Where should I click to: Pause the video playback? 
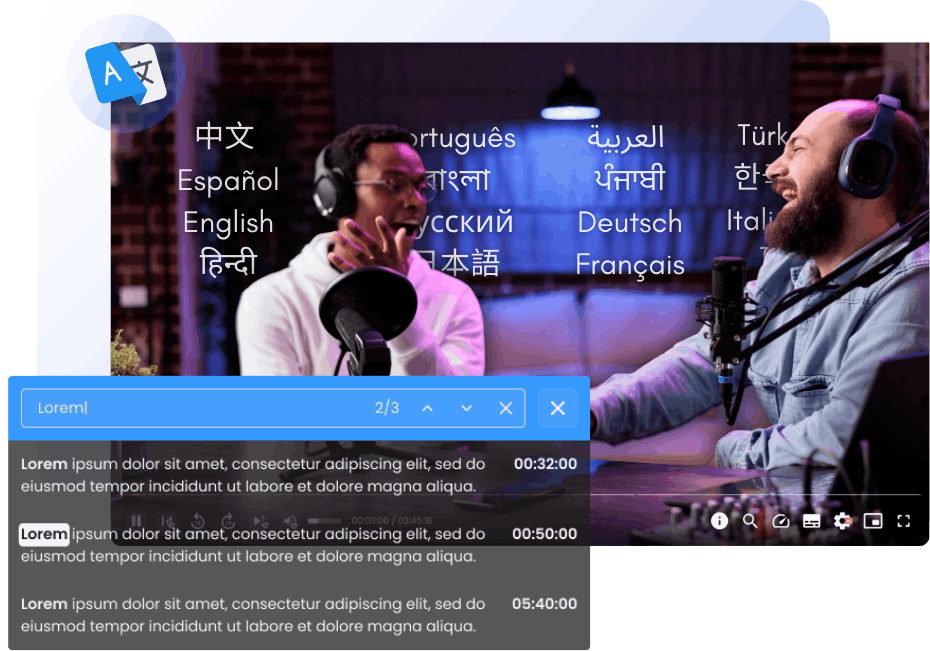point(137,521)
